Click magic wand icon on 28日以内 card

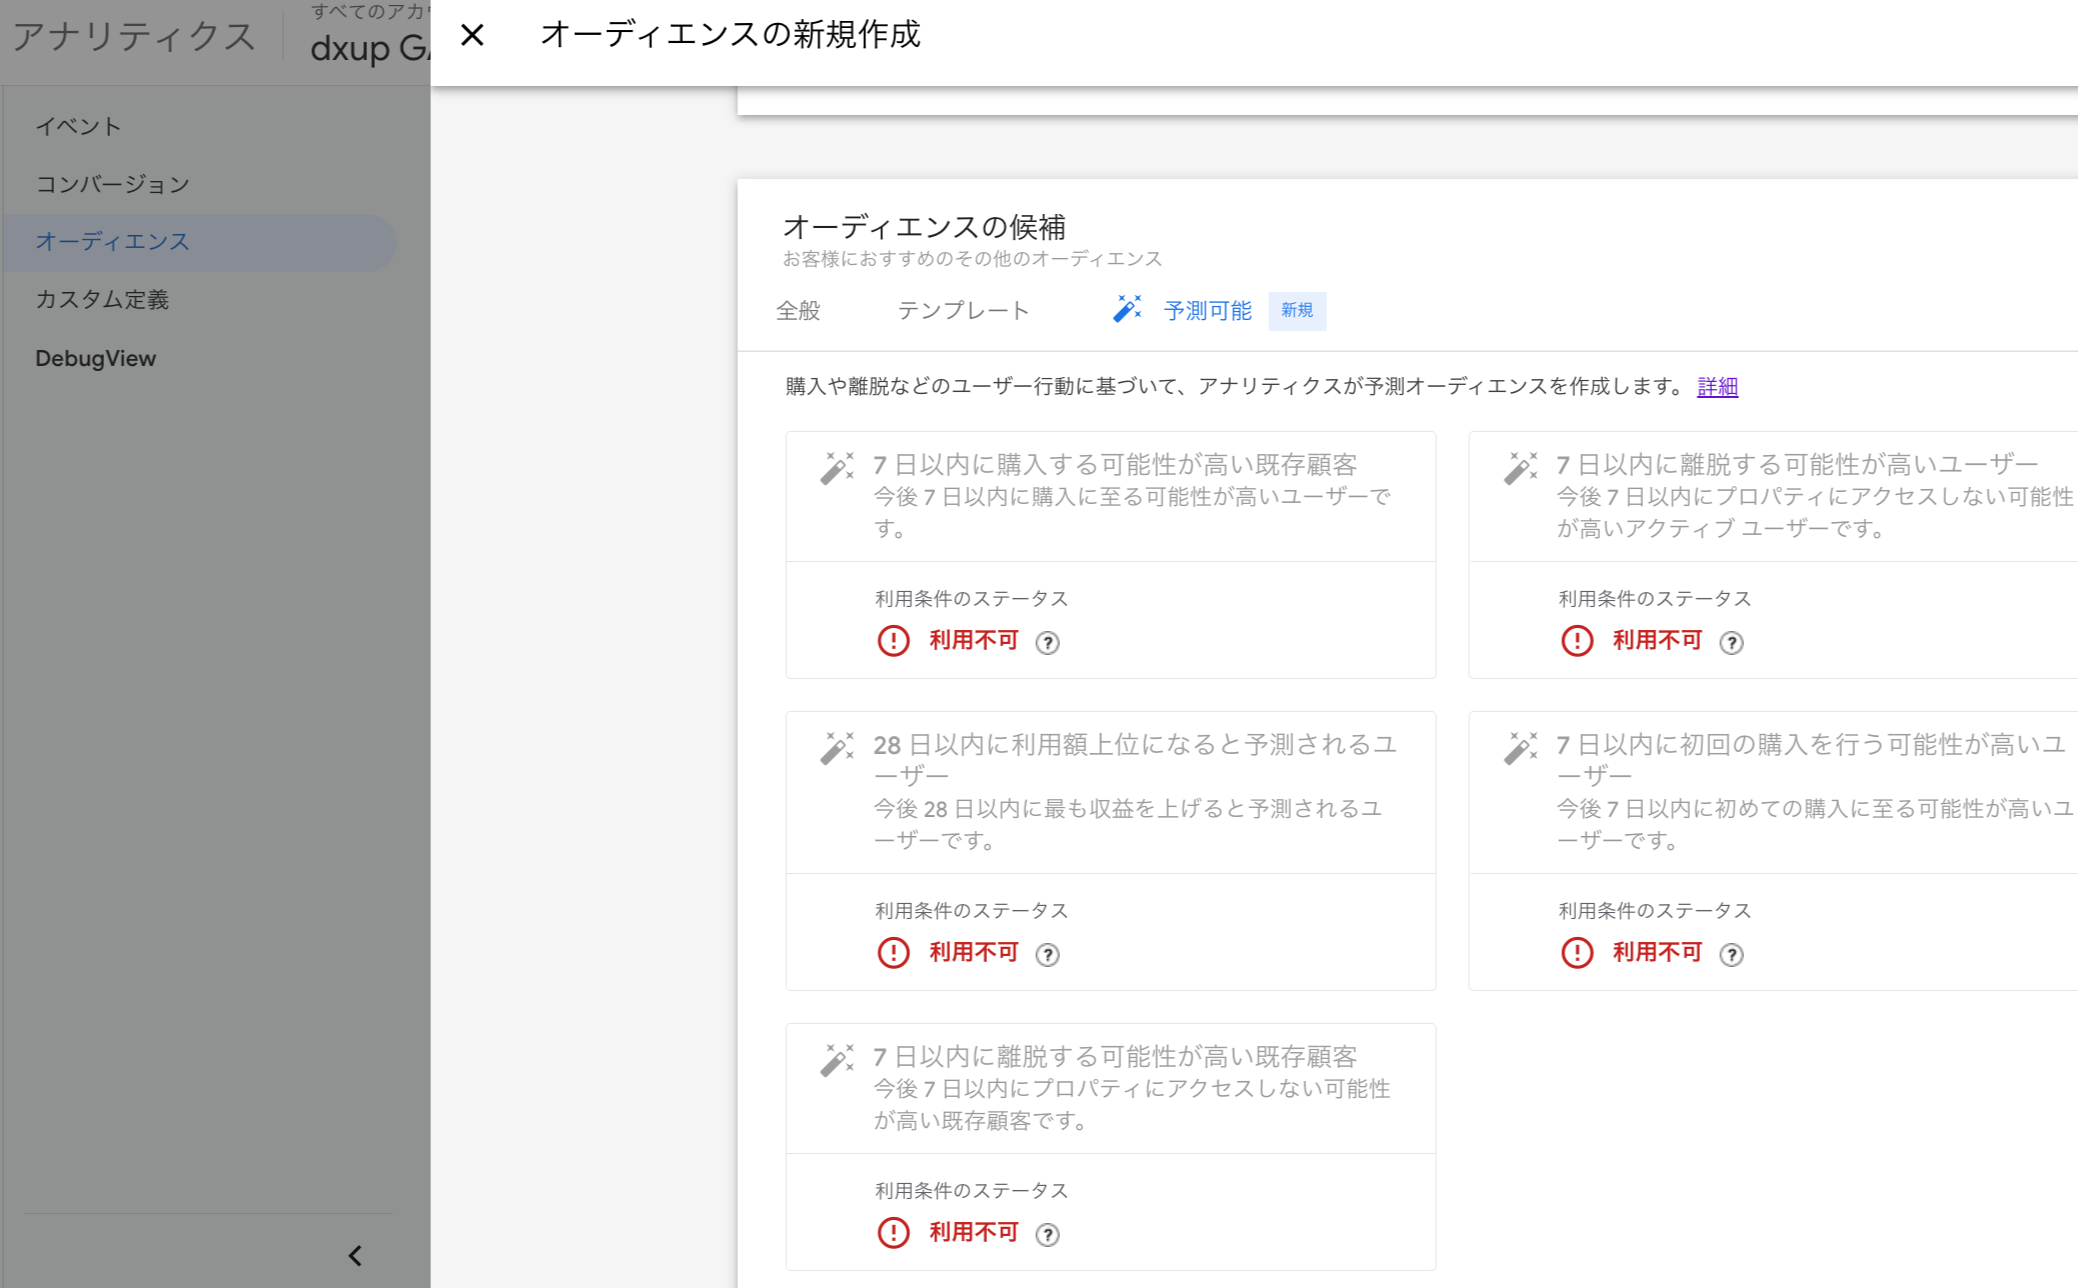(837, 748)
